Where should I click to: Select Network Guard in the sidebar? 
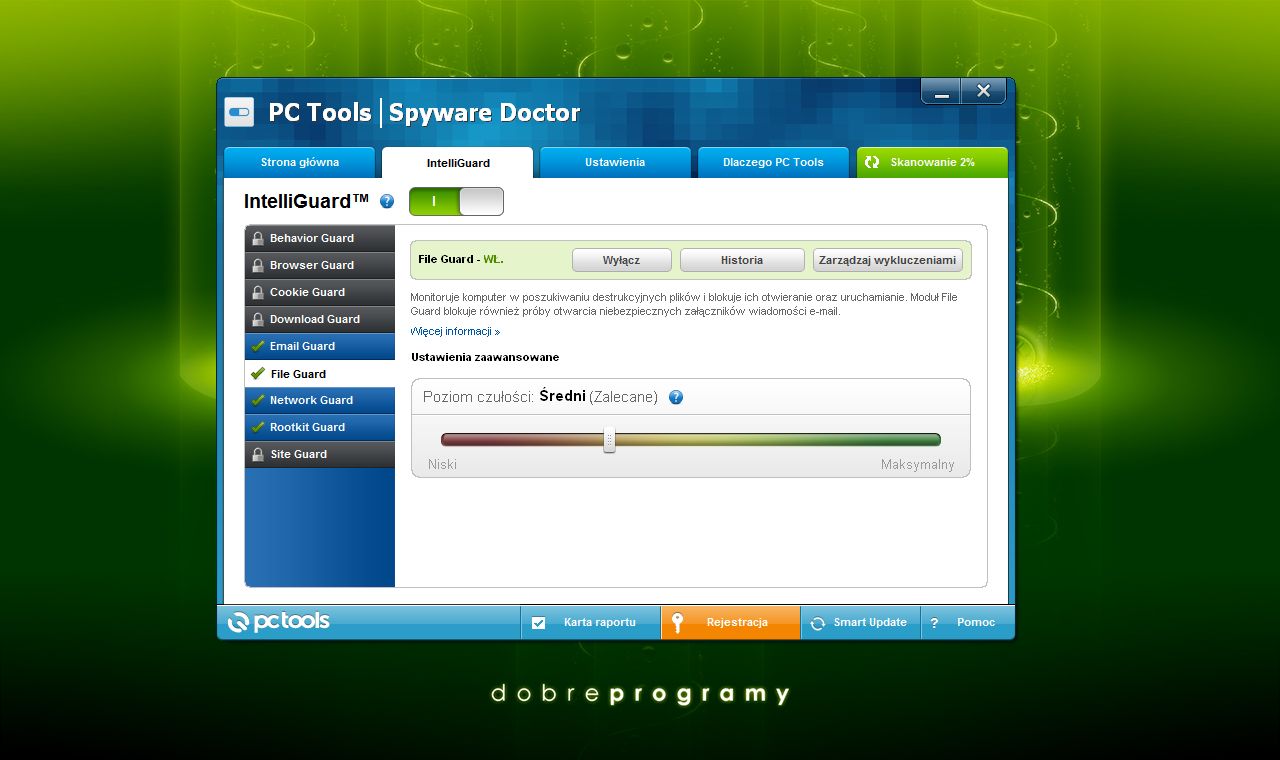[320, 400]
